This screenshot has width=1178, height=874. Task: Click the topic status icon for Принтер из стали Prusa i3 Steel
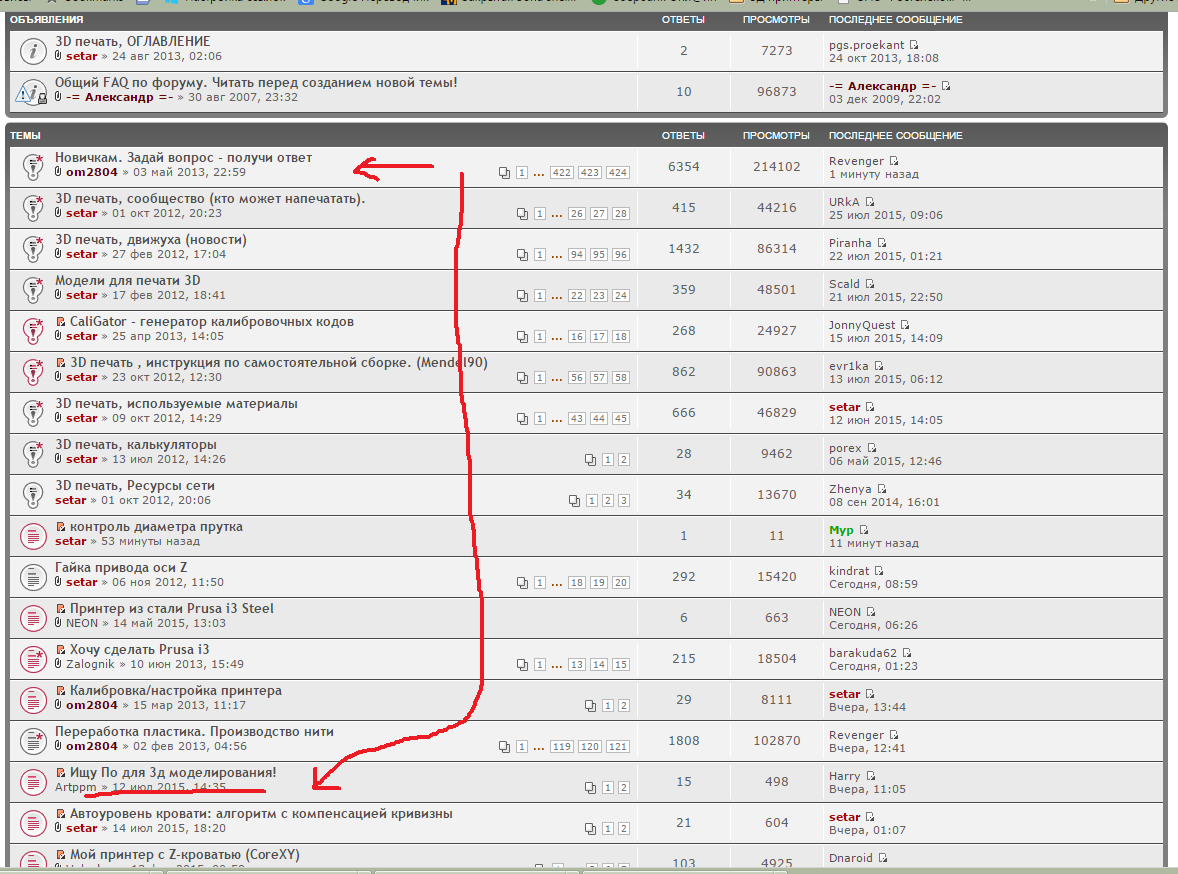point(32,618)
